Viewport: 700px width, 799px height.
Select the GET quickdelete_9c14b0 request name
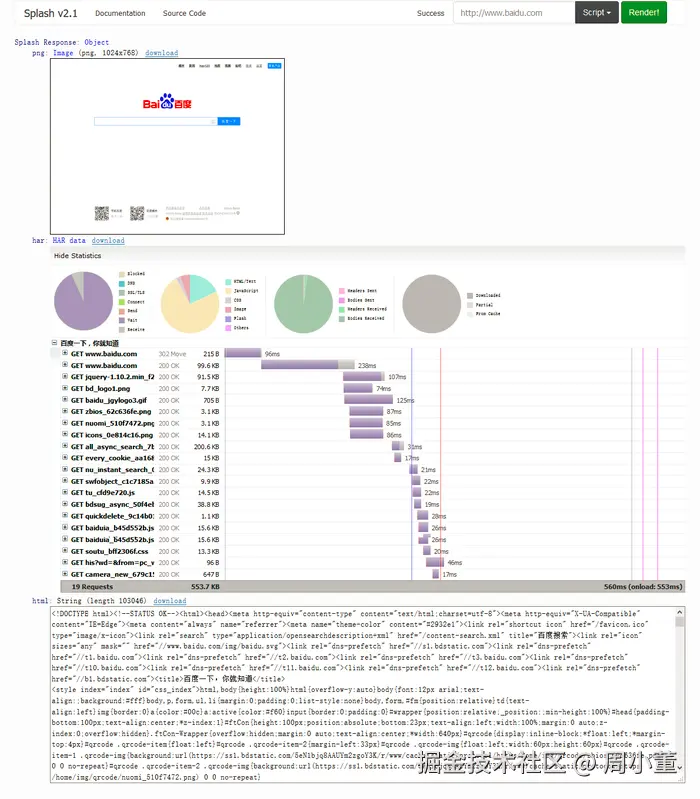[112, 516]
